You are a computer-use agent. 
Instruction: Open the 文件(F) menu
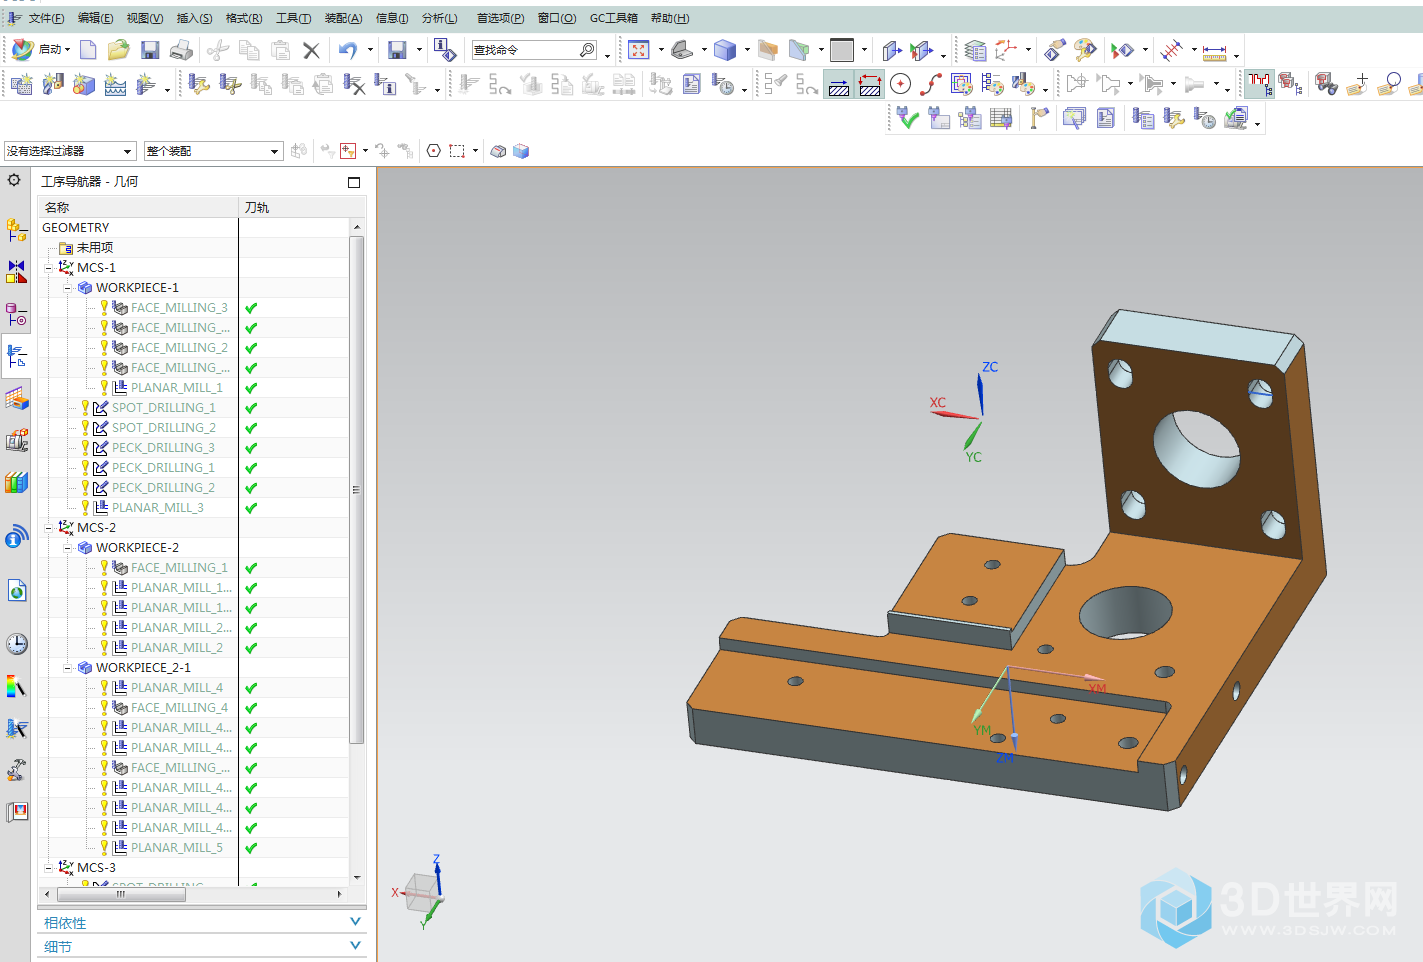(x=46, y=18)
